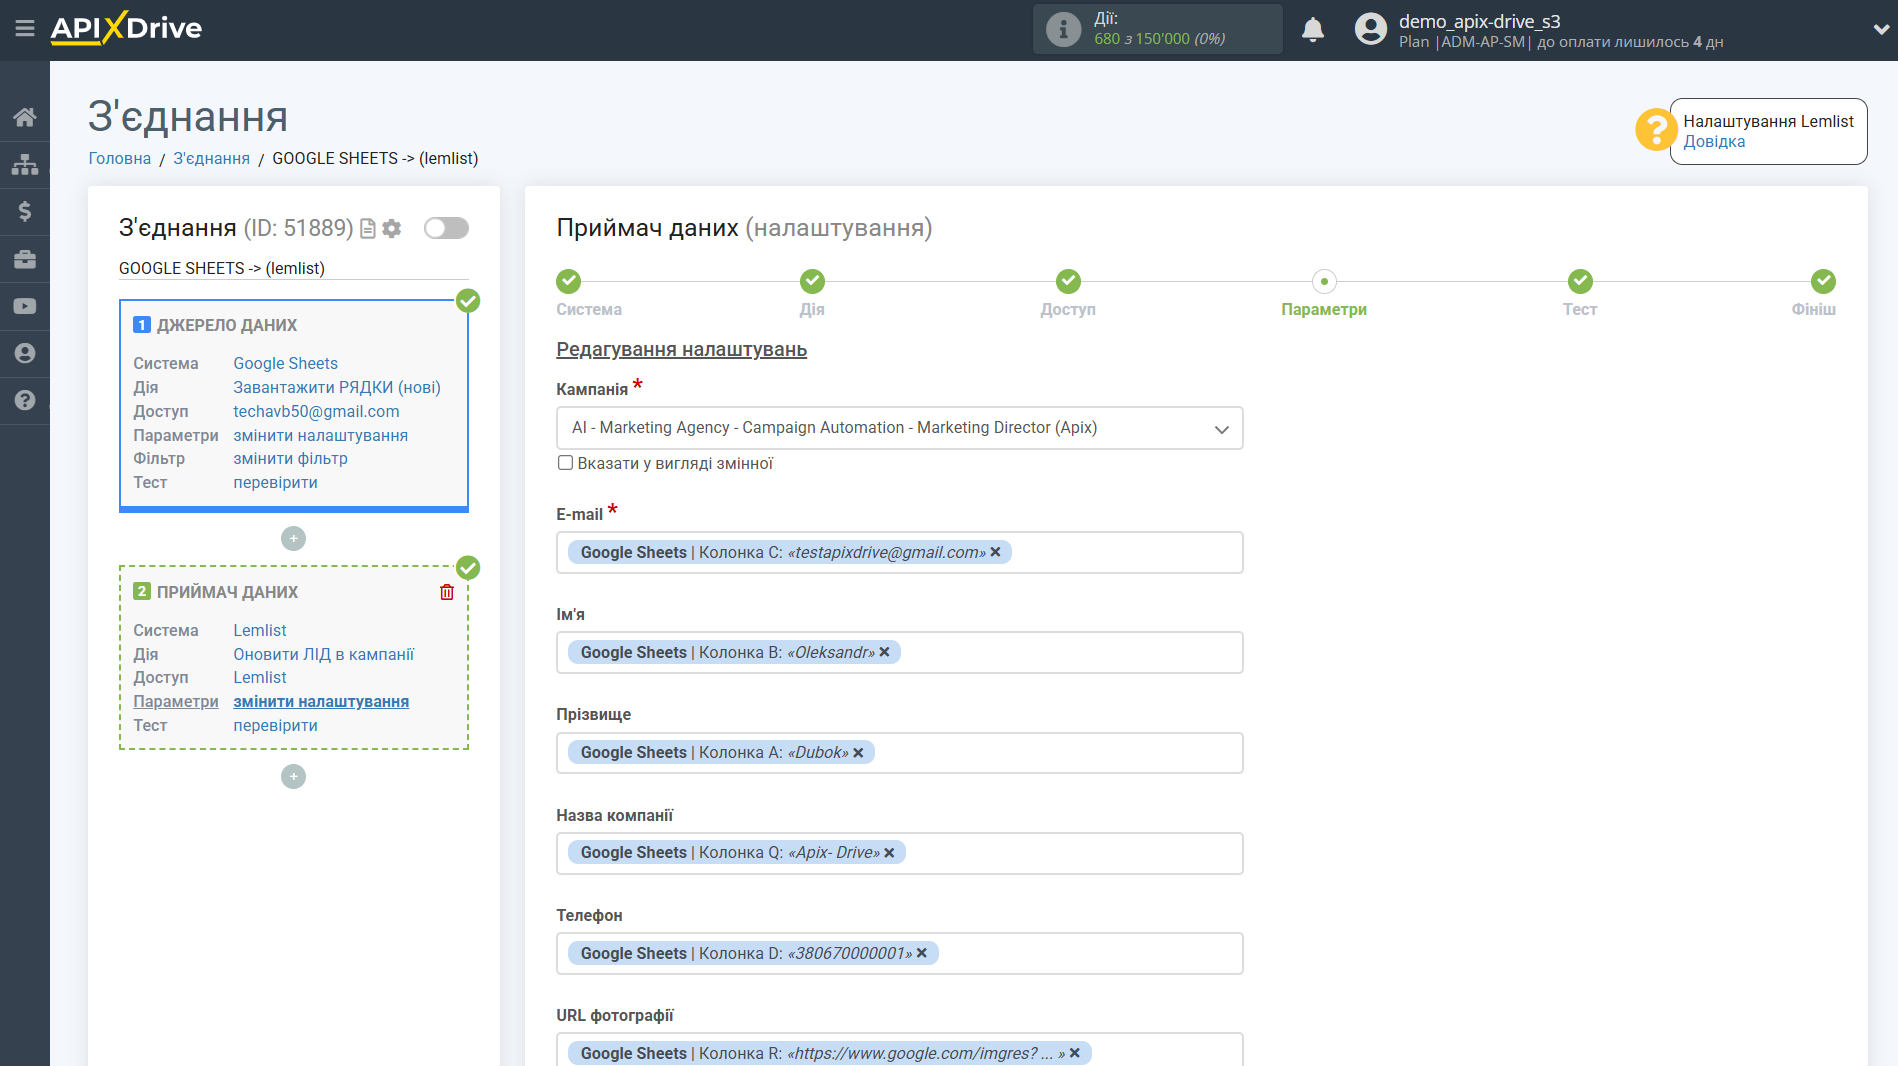Open Головна breadcrumb link
1898x1066 pixels.
[x=120, y=158]
